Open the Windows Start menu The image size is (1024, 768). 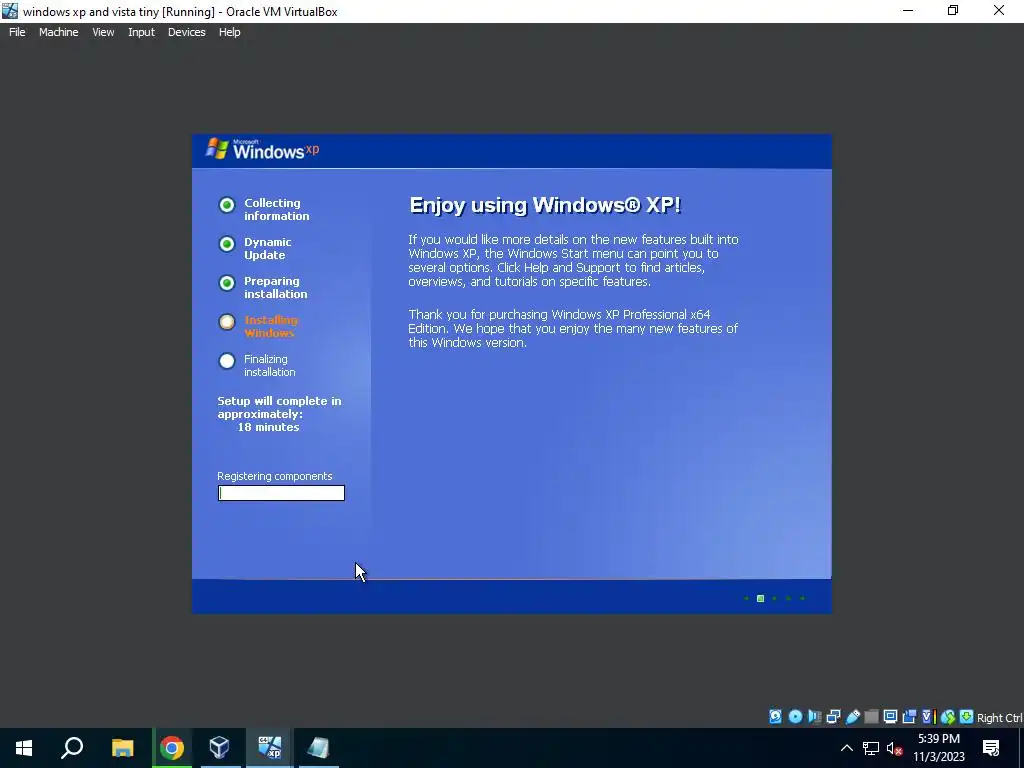(x=24, y=748)
